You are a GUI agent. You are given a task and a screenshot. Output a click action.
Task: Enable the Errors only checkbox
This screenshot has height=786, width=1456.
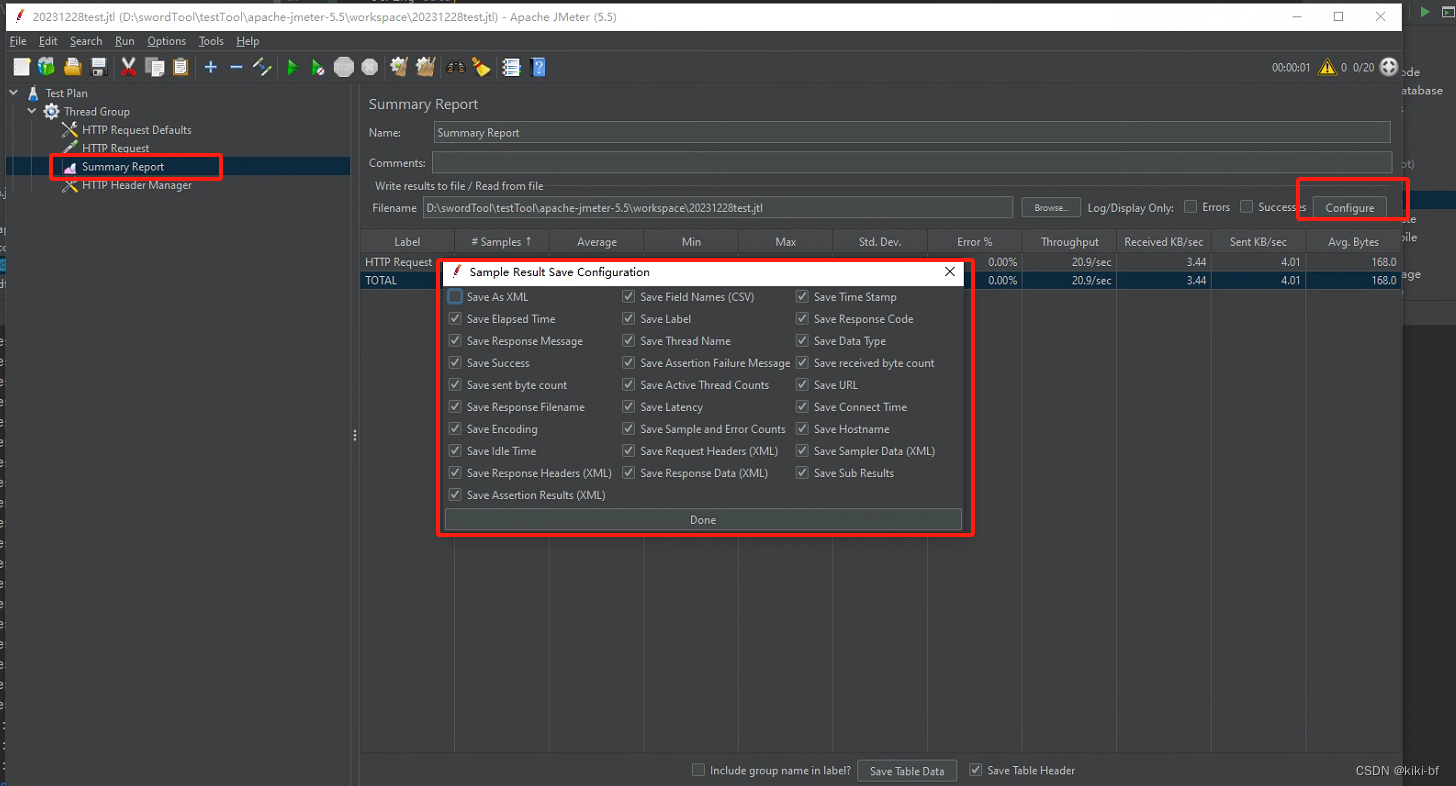click(x=1190, y=207)
